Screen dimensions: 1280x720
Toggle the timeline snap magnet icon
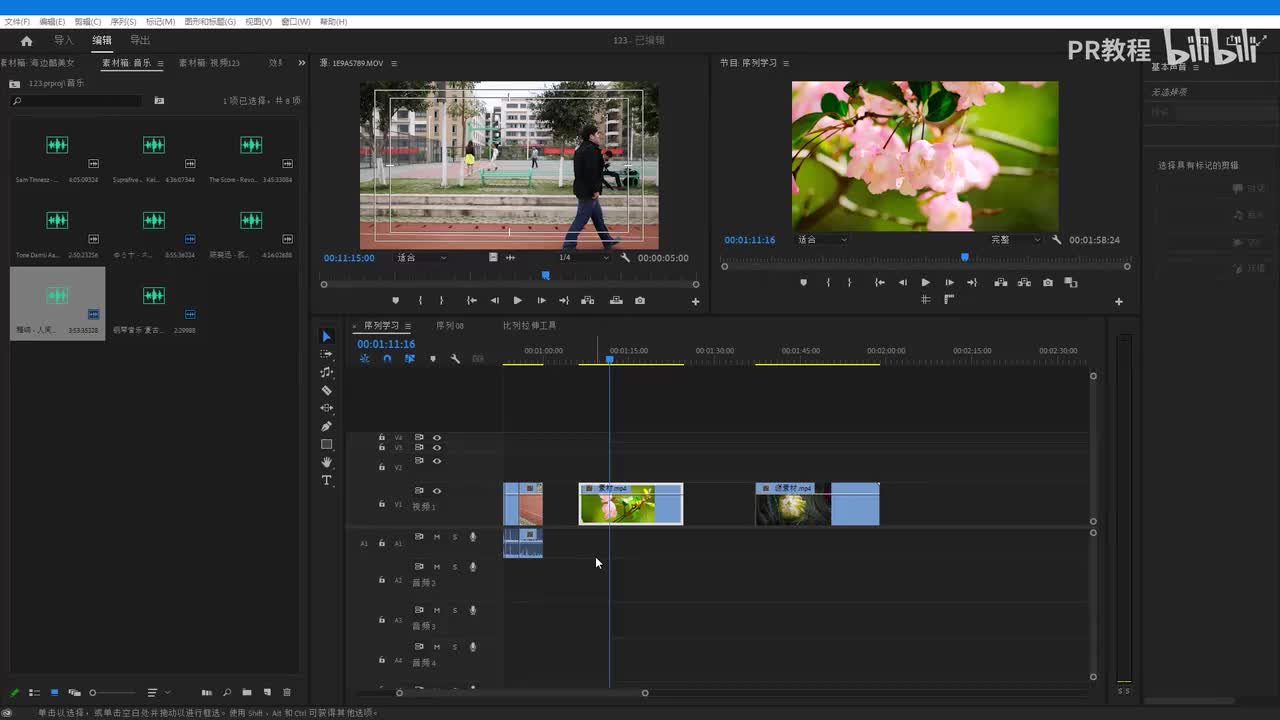click(387, 359)
